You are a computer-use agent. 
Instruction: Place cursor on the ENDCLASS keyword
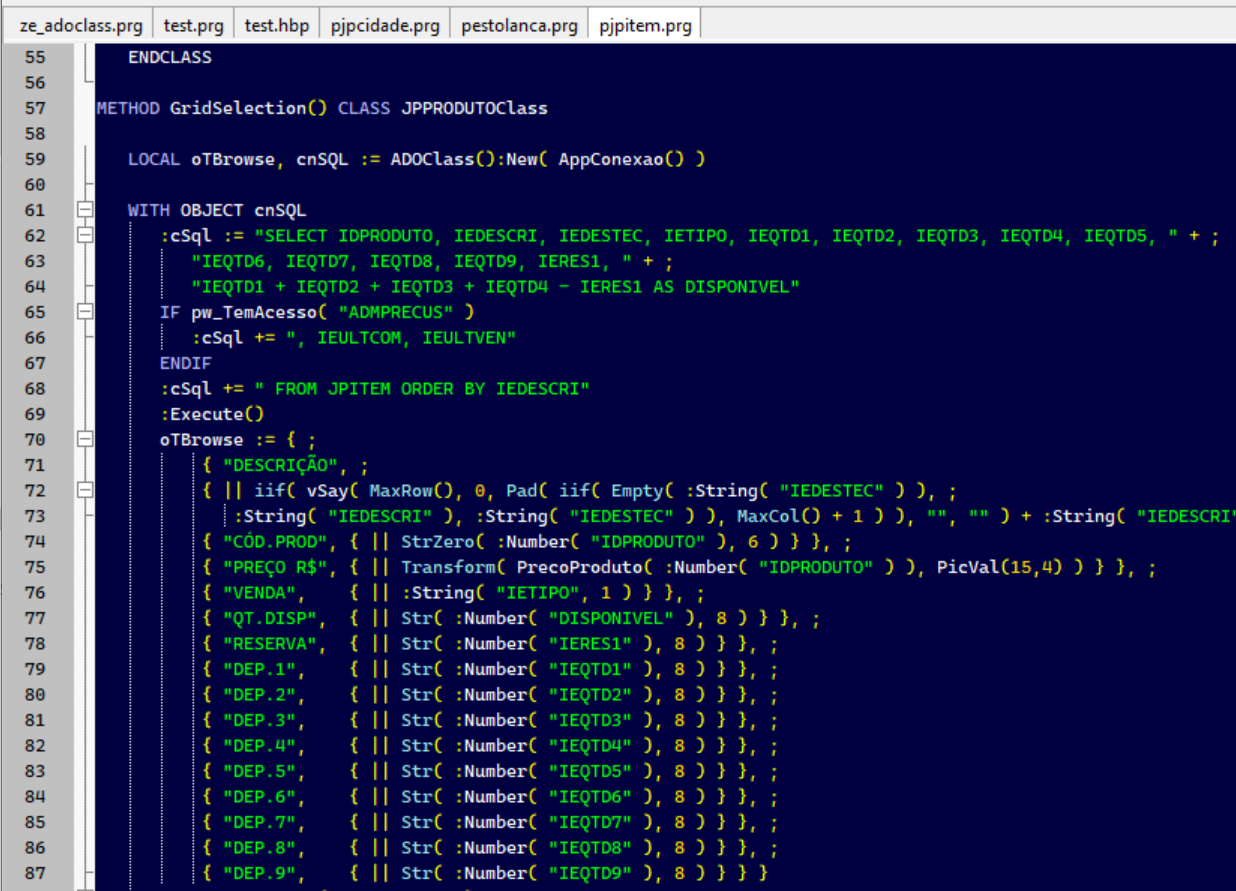pos(169,57)
